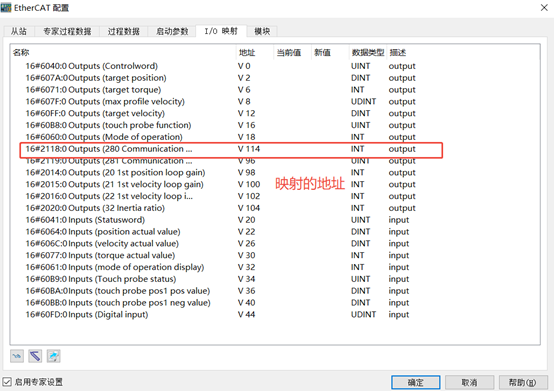Click address cell V 0

tap(244, 66)
